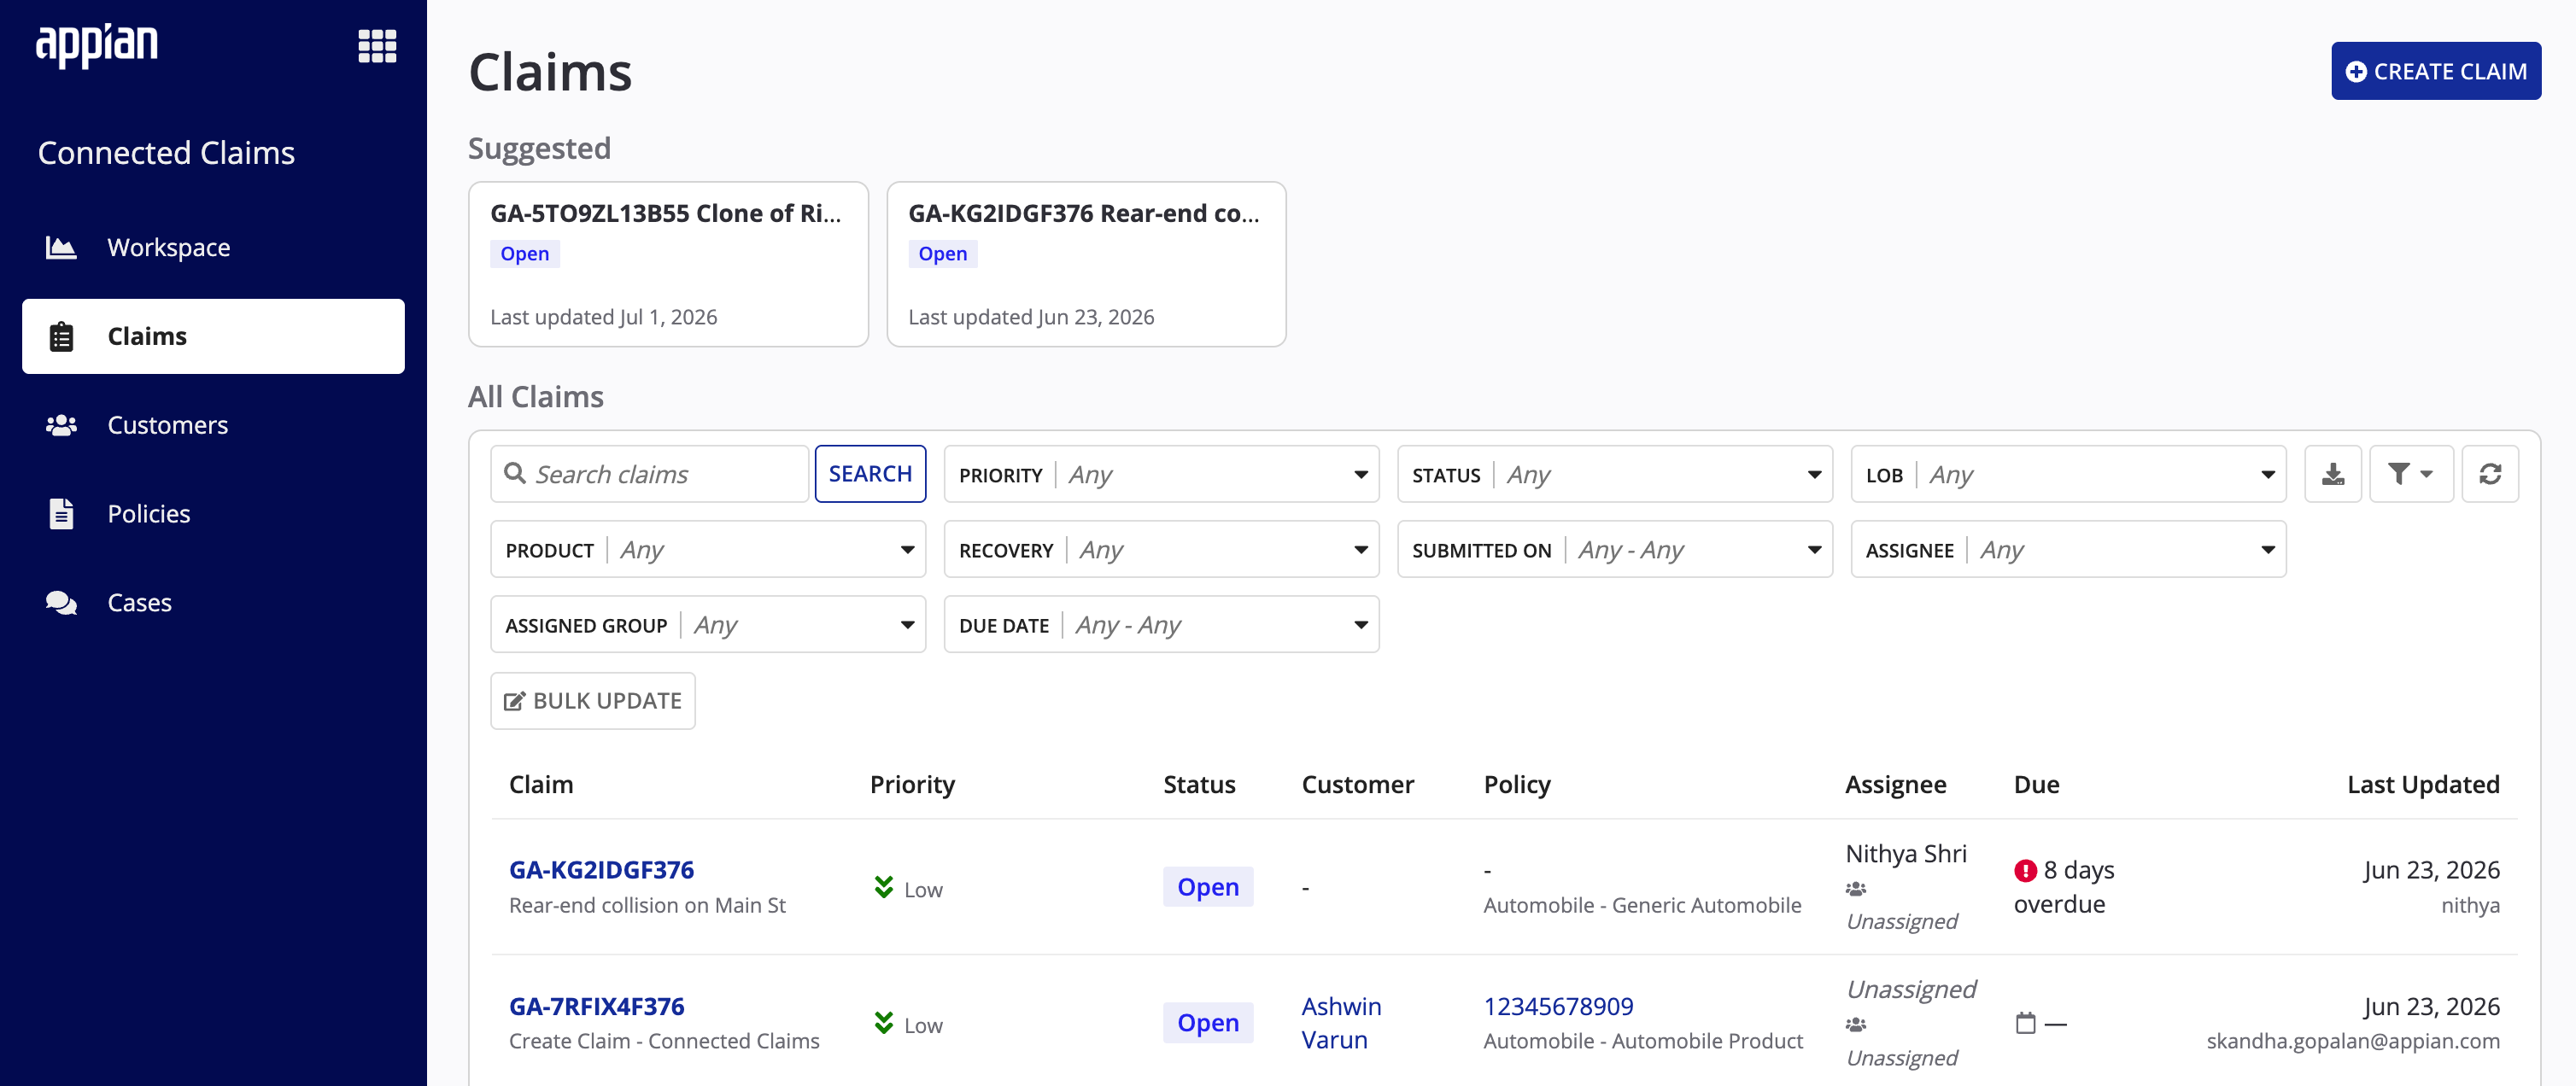Click the red overdue alert icon

(x=2025, y=871)
